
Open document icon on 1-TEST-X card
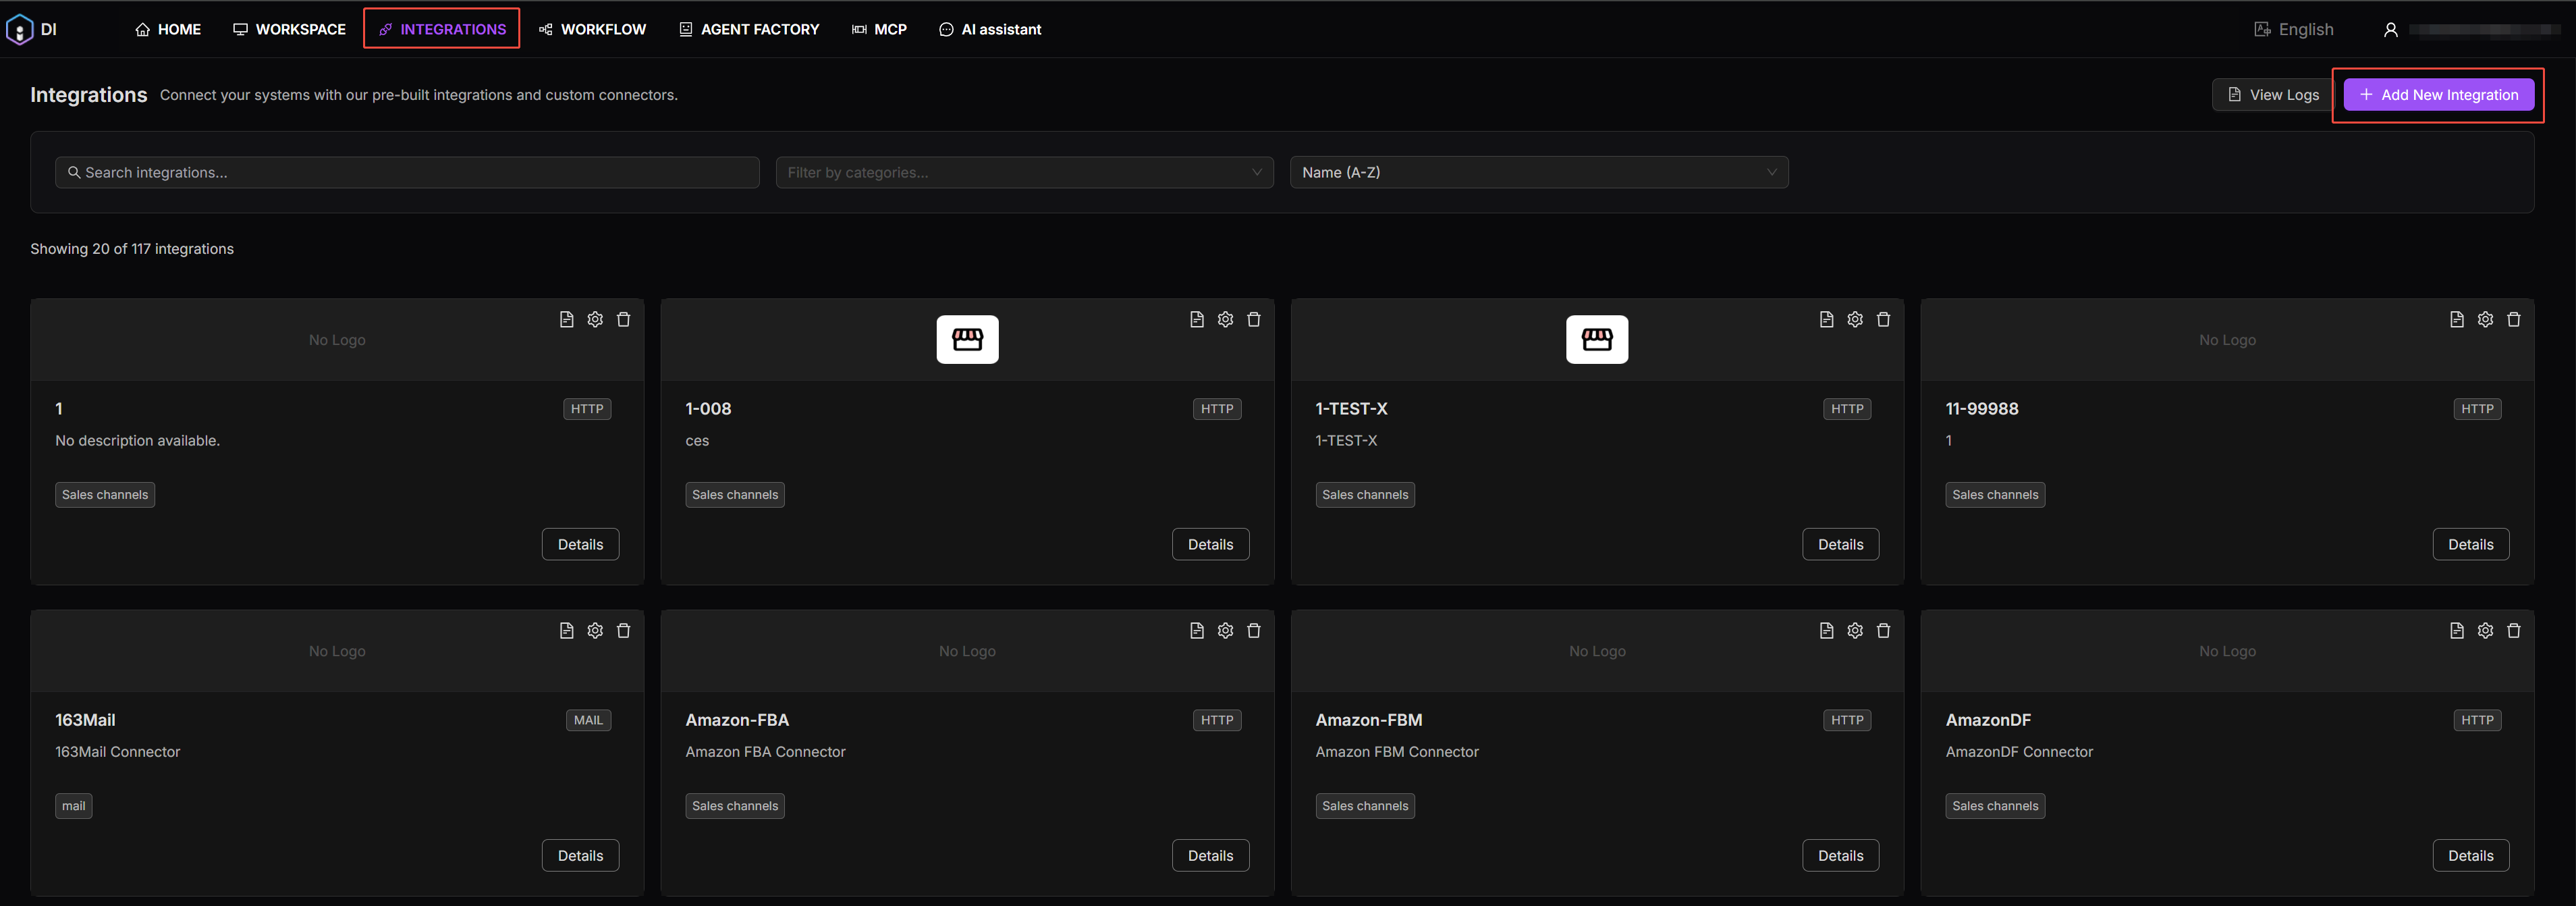click(x=1826, y=319)
